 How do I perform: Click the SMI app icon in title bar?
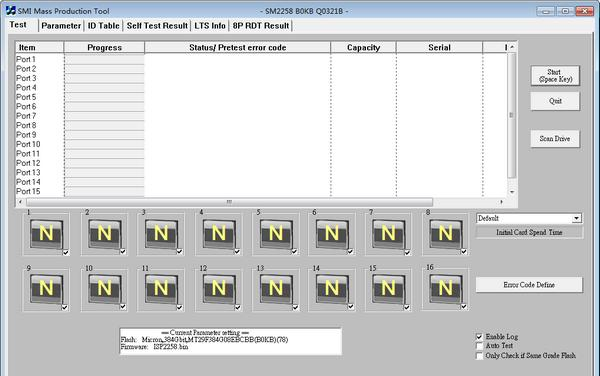[x=11, y=11]
